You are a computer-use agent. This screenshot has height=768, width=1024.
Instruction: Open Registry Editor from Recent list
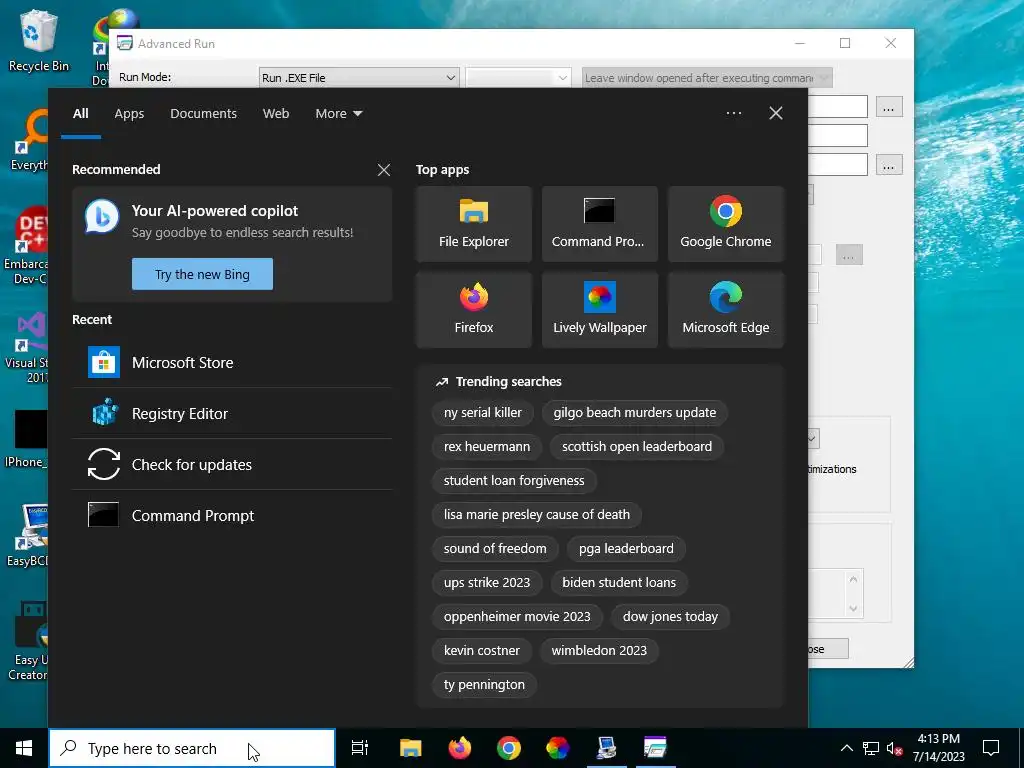pos(232,413)
